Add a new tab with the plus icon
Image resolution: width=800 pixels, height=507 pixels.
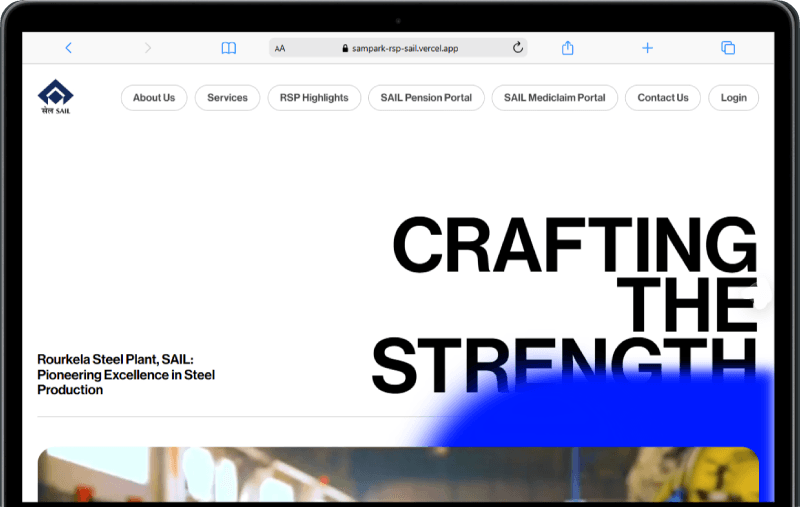pos(647,48)
